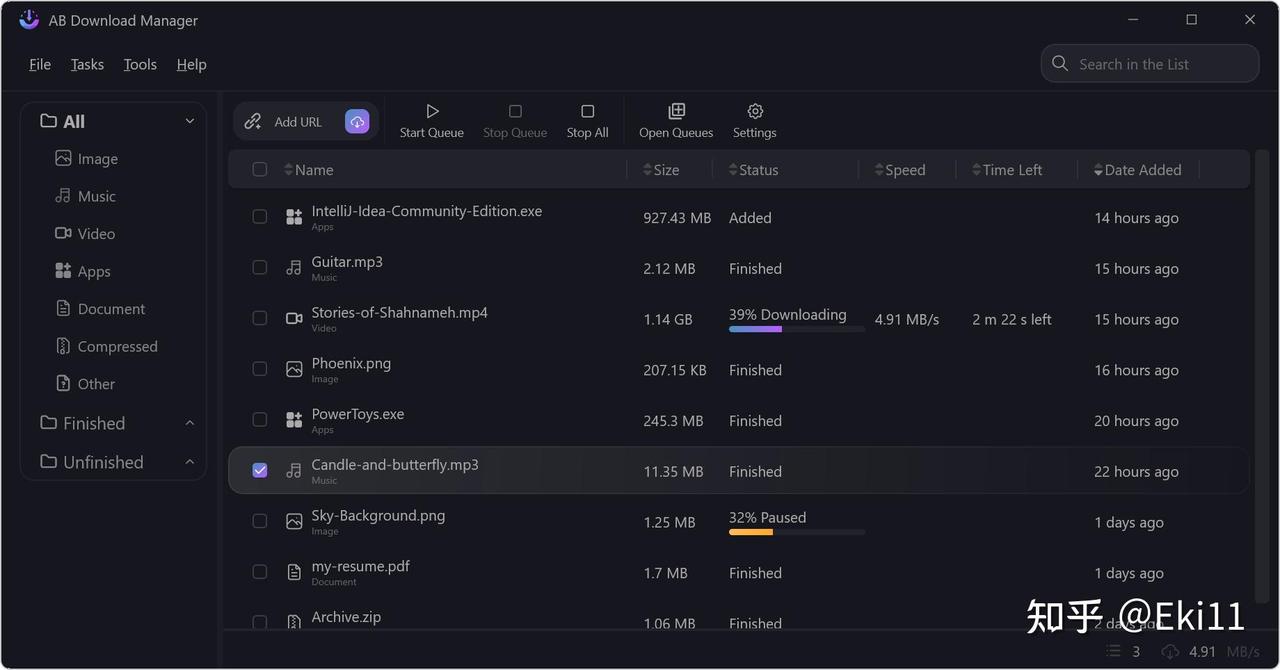This screenshot has width=1280, height=670.
Task: Sort the list by Size column
Action: pos(661,170)
